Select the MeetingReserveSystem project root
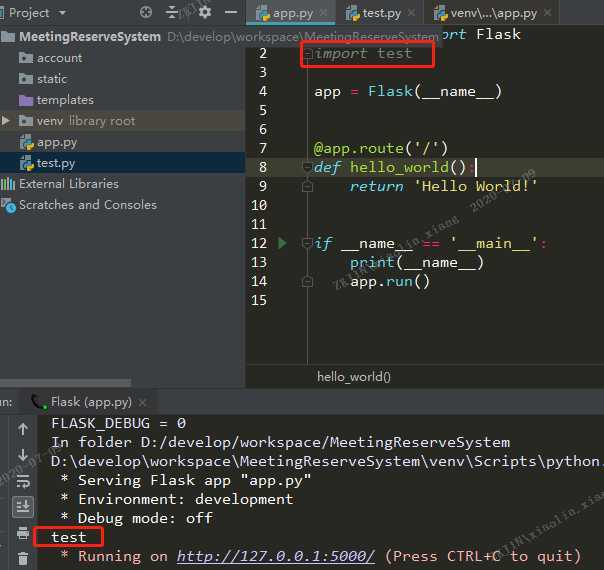Image resolution: width=604 pixels, height=570 pixels. tap(90, 37)
